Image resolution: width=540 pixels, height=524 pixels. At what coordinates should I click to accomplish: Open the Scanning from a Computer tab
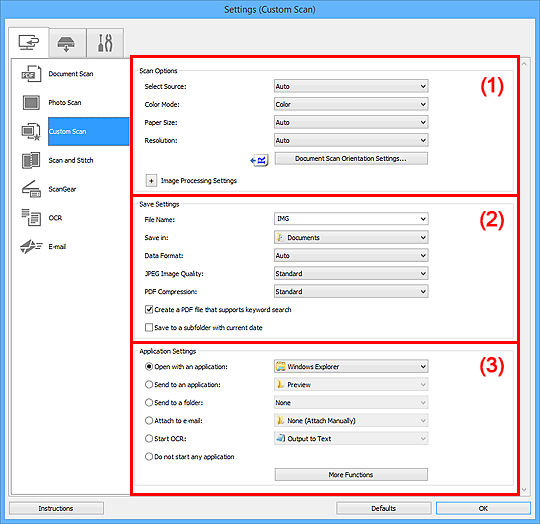click(x=29, y=43)
